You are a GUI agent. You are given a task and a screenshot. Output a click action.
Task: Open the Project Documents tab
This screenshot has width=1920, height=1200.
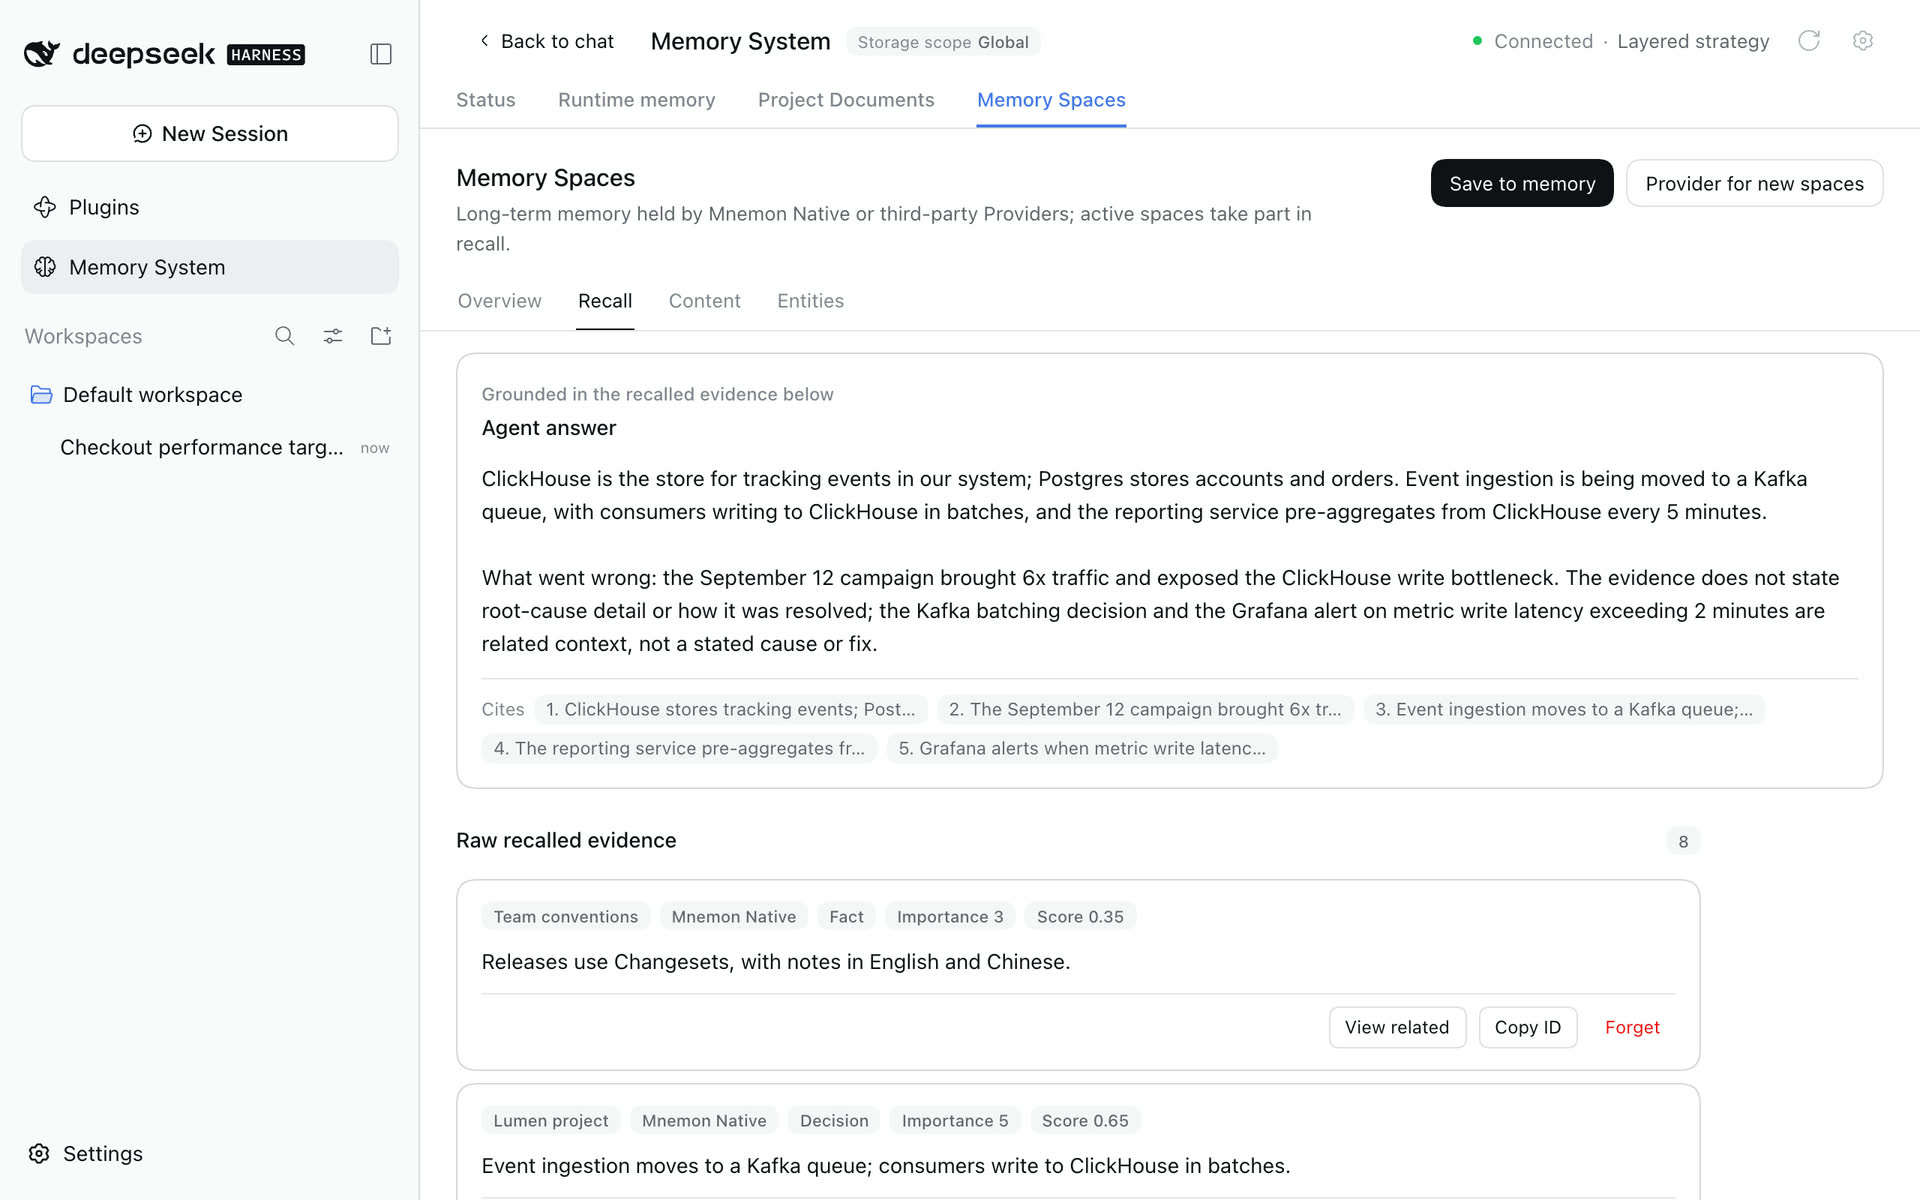[846, 100]
